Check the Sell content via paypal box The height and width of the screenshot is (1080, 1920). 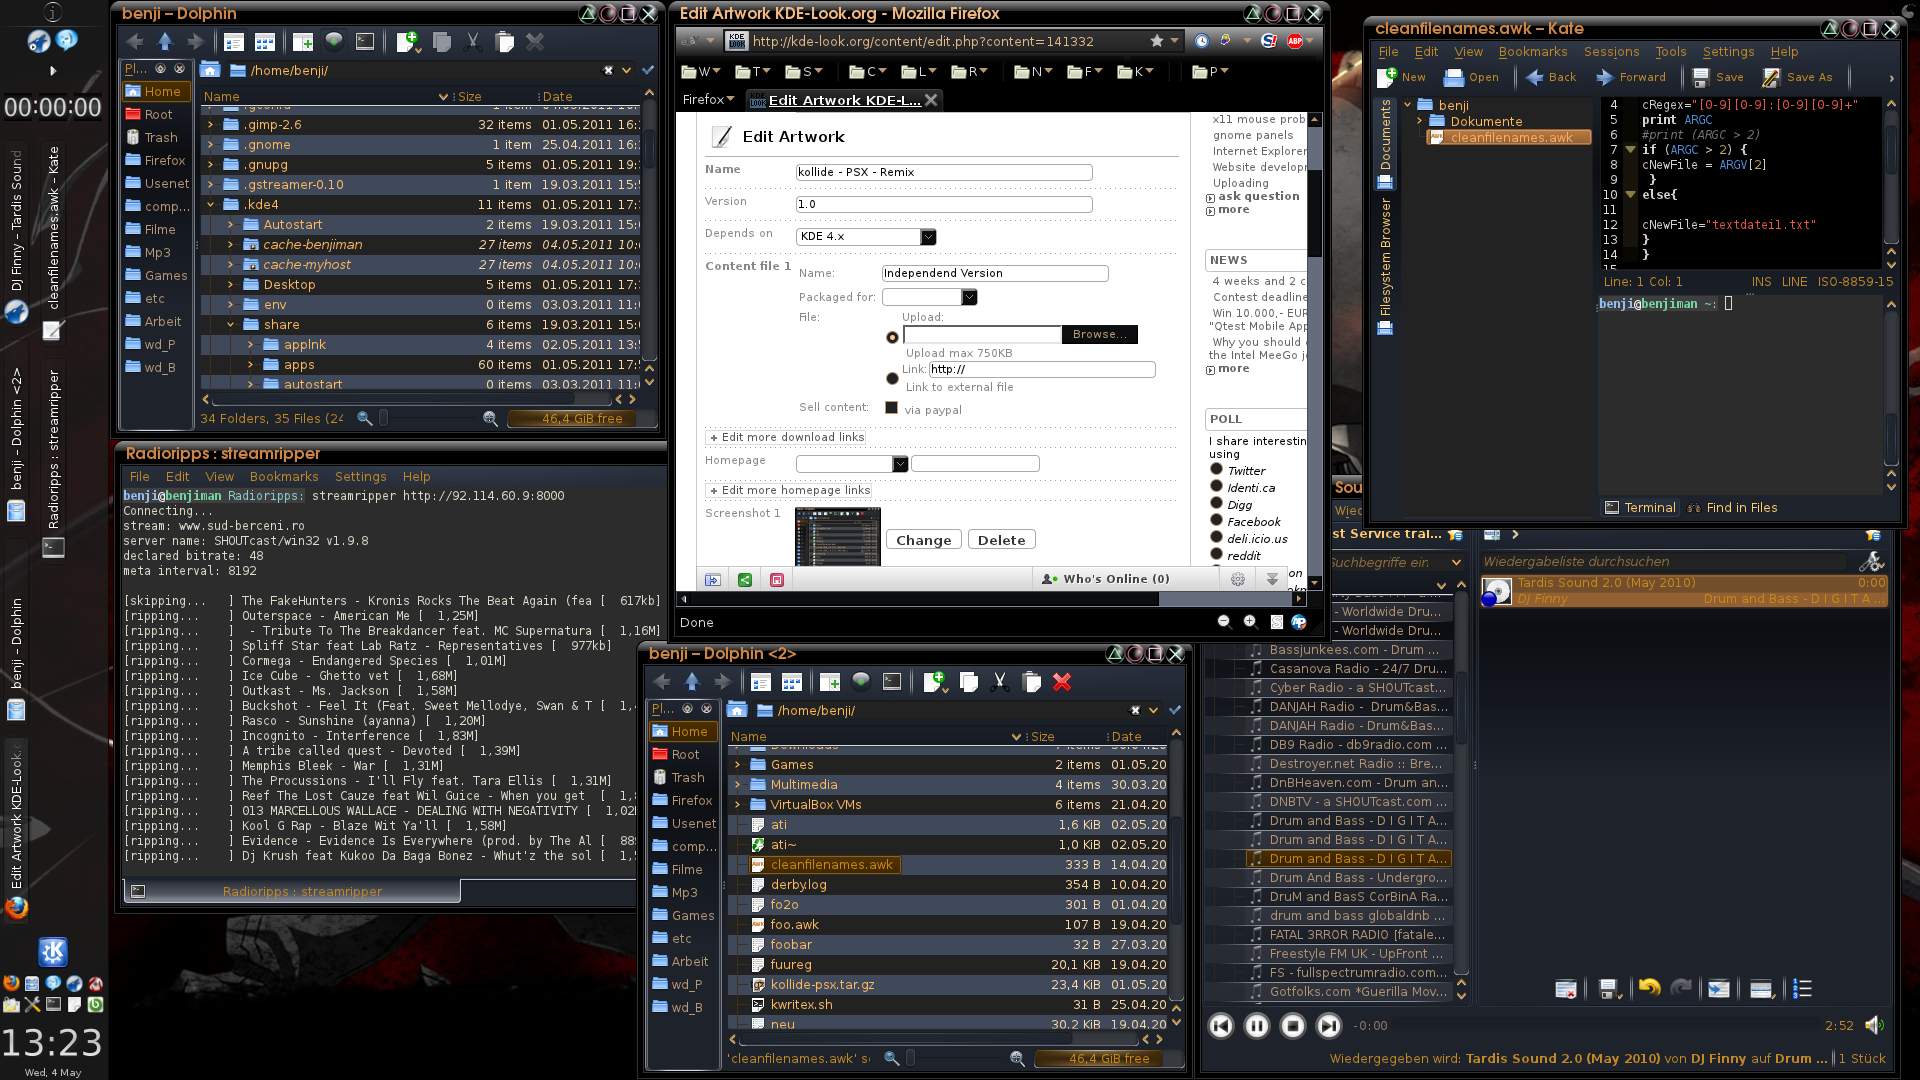[x=892, y=408]
